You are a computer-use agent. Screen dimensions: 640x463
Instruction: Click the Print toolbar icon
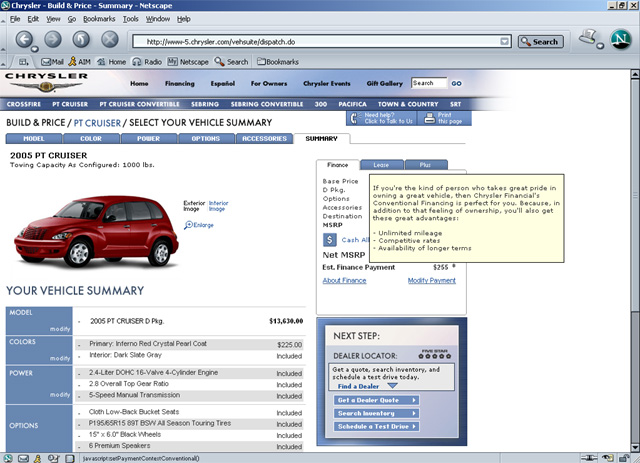tap(587, 37)
